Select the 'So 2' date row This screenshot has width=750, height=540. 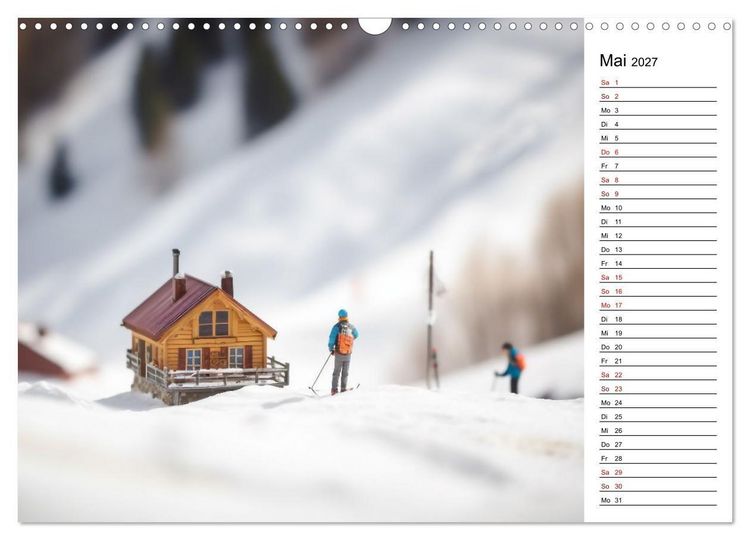[658, 96]
